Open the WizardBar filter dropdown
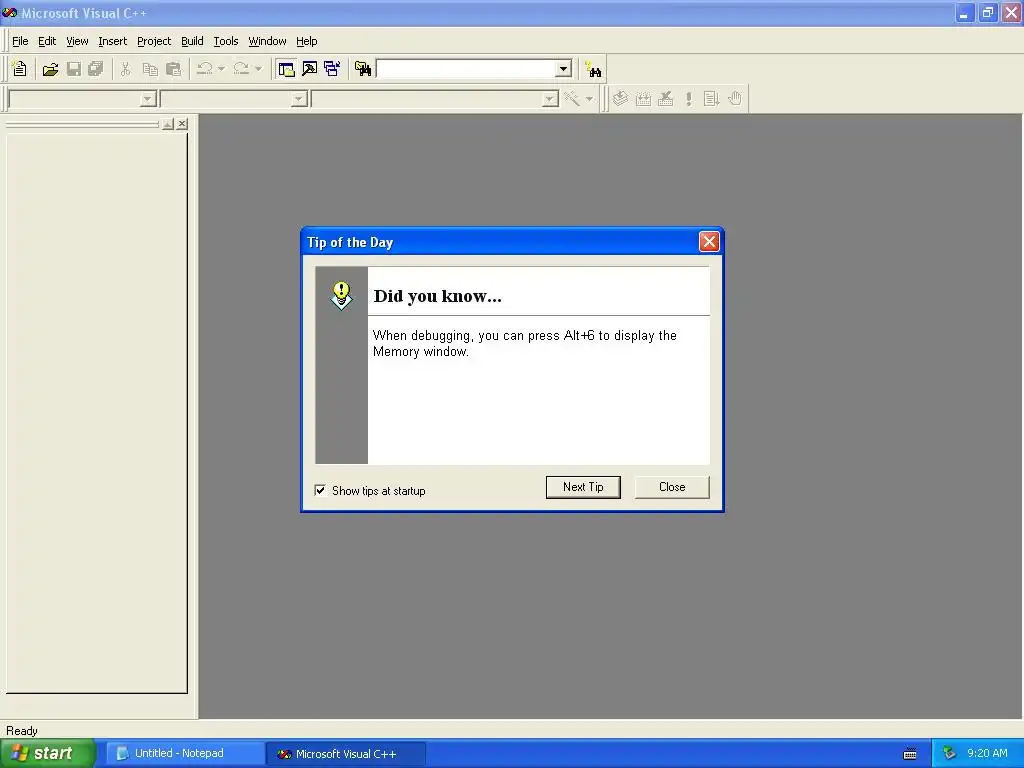Screen dimensions: 1024x768 pyautogui.click(x=299, y=99)
